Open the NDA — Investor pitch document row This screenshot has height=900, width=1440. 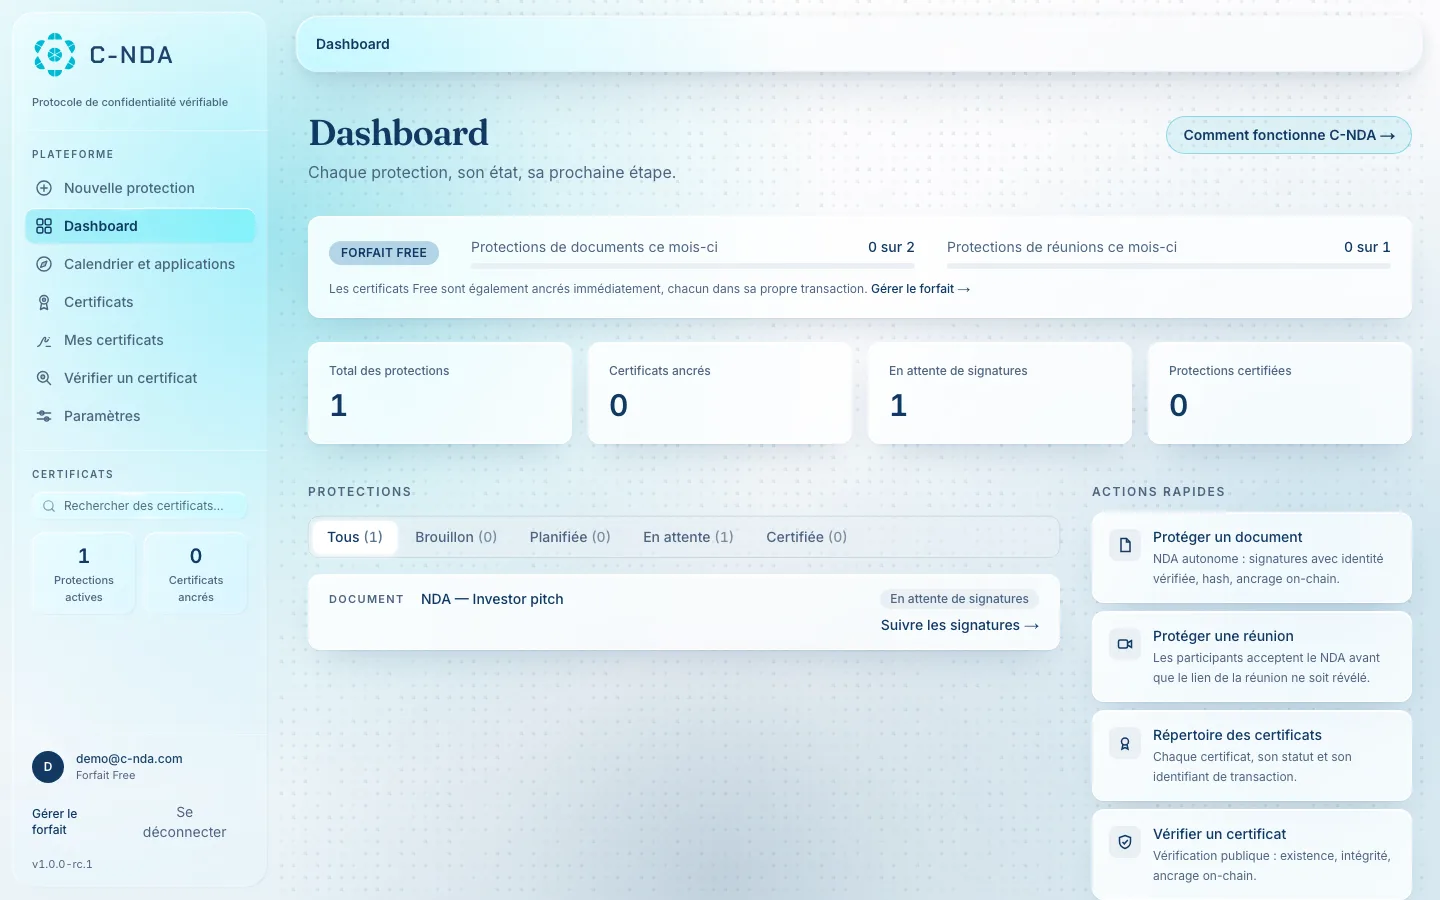(684, 612)
